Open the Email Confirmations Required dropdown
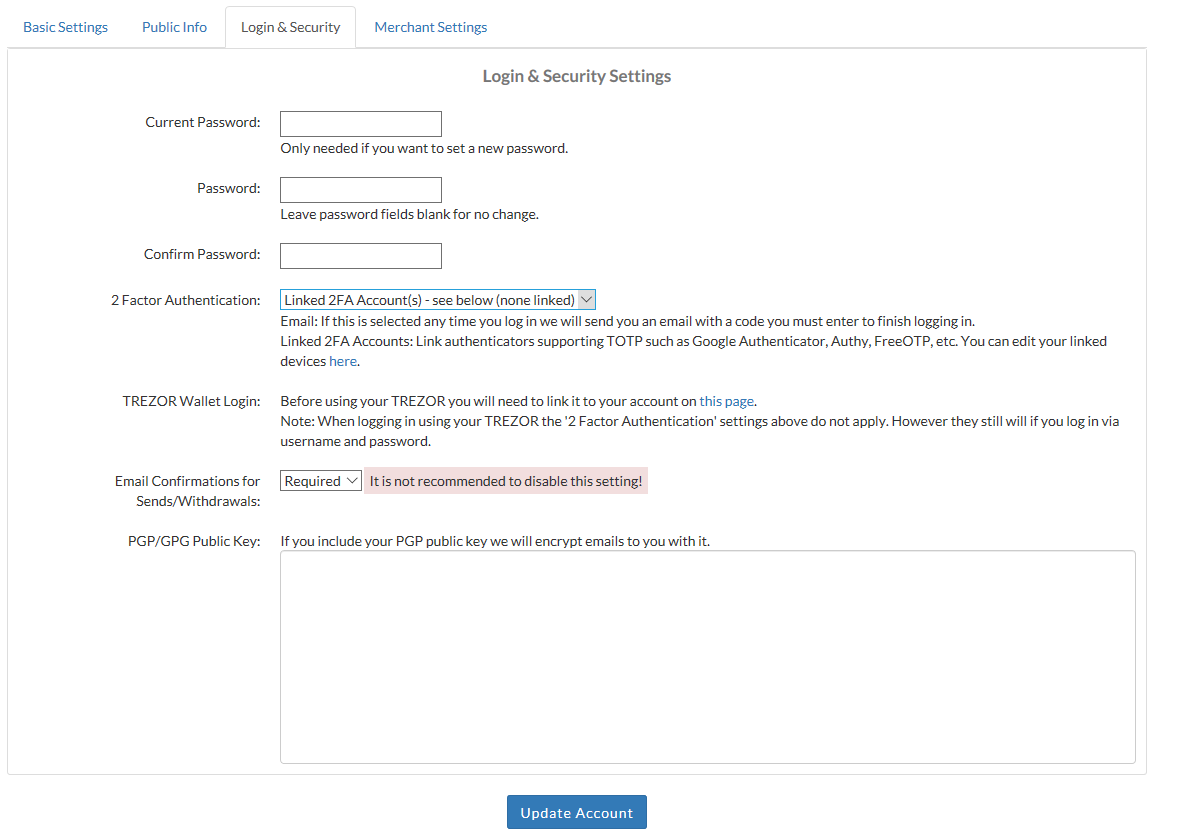Image resolution: width=1204 pixels, height=839 pixels. [320, 481]
